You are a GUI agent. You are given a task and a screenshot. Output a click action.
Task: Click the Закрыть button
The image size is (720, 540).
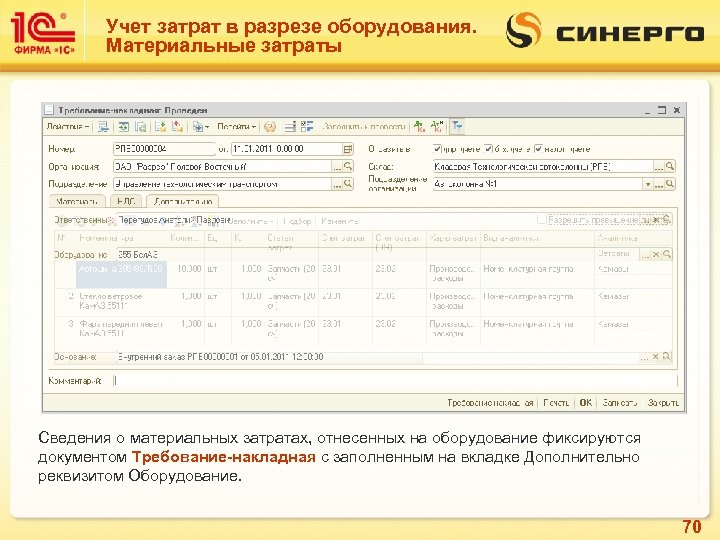tap(663, 403)
